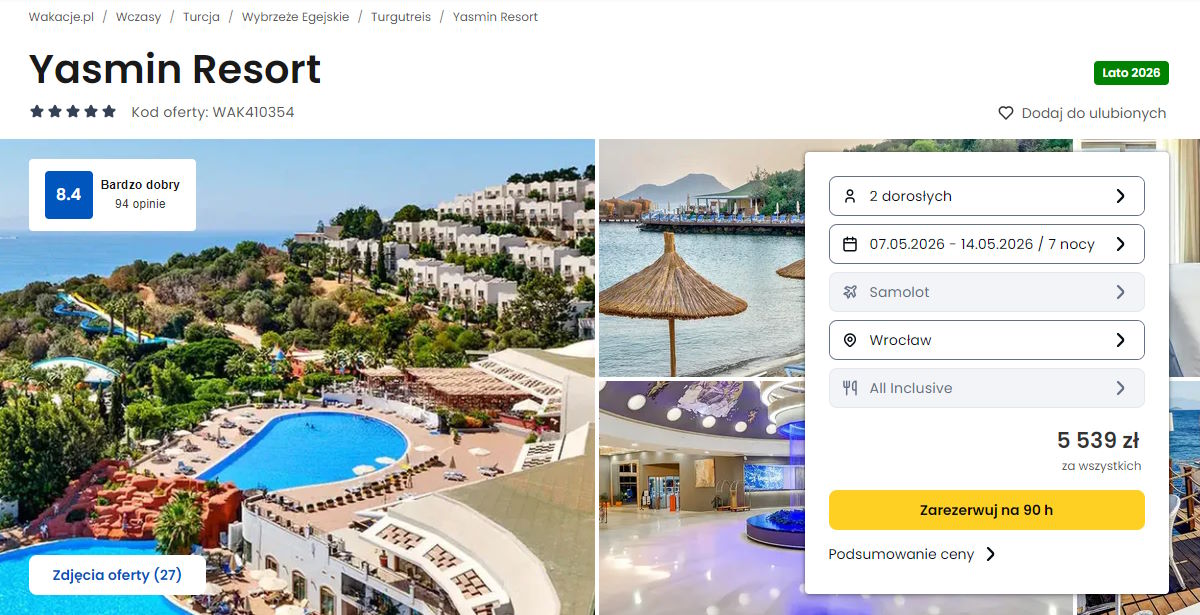The image size is (1200, 615).
Task: Click the cutlery icon beside All Inclusive
Action: coord(850,388)
